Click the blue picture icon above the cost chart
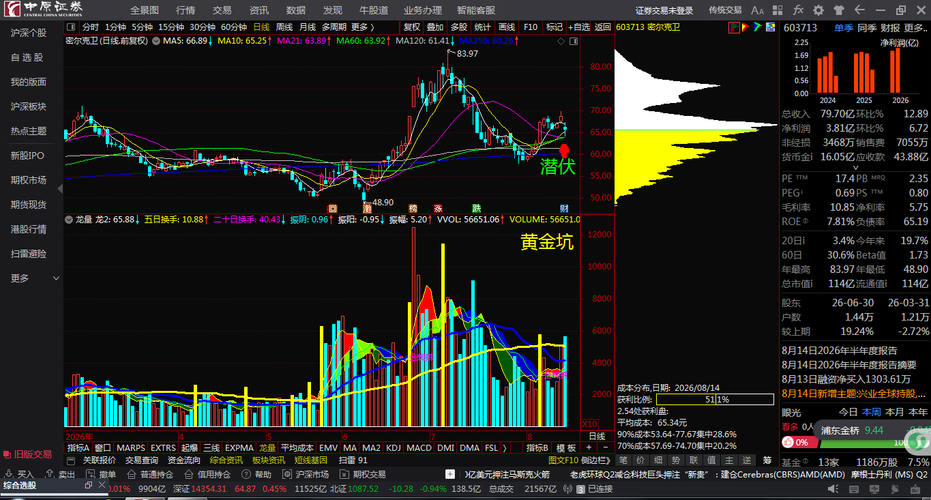This screenshot has width=931, height=500. (770, 27)
